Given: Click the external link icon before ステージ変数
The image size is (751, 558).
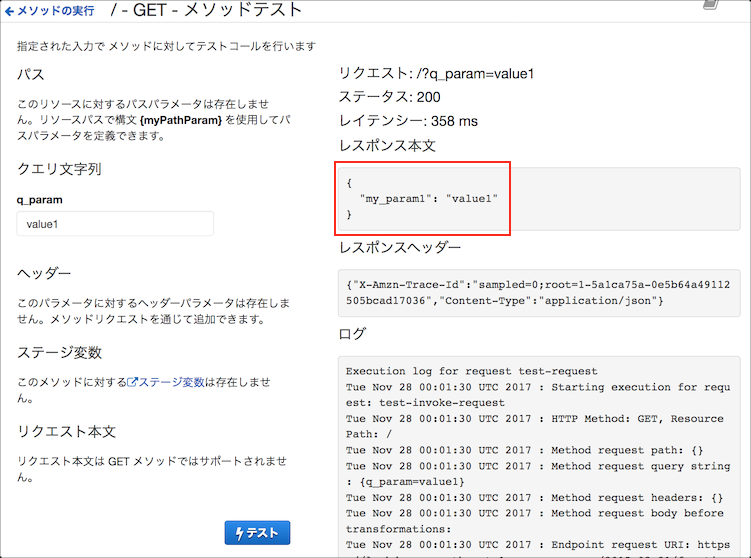Looking at the screenshot, I should click(x=132, y=382).
